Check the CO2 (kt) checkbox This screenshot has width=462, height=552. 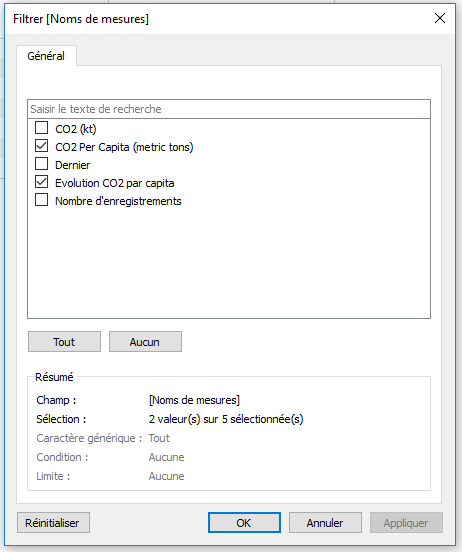(x=42, y=128)
